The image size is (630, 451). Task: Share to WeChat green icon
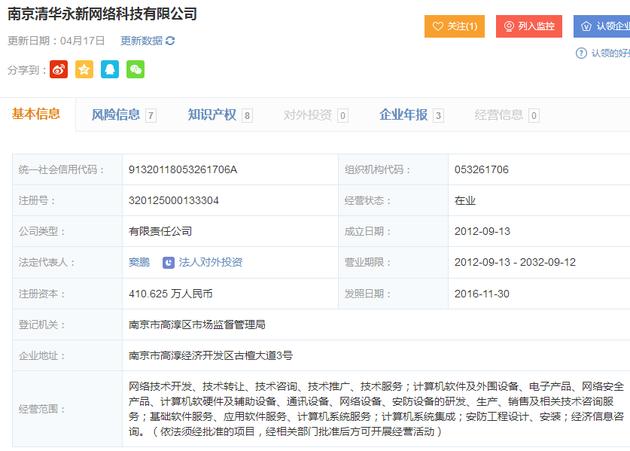[x=135, y=69]
